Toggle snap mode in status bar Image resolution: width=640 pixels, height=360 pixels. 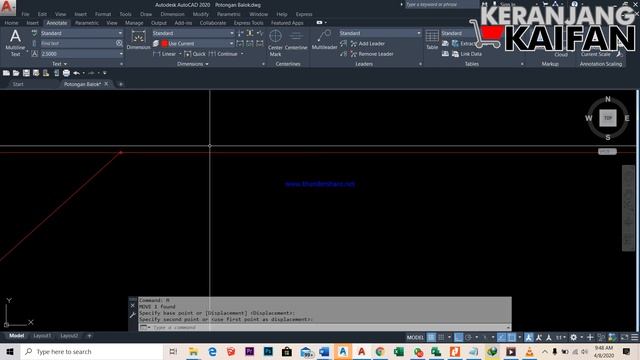pos(441,337)
